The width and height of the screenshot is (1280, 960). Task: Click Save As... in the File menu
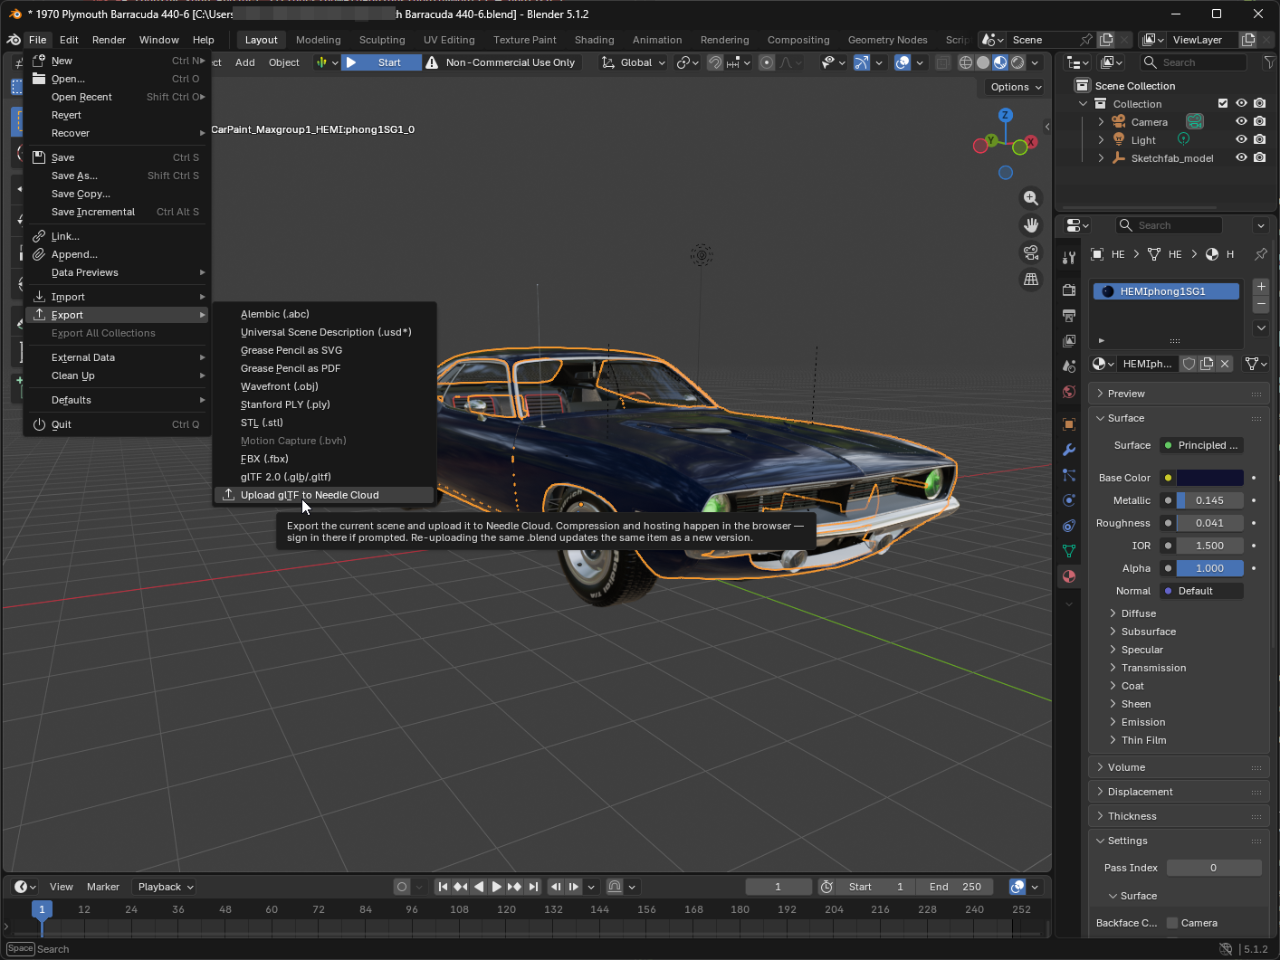(x=117, y=176)
